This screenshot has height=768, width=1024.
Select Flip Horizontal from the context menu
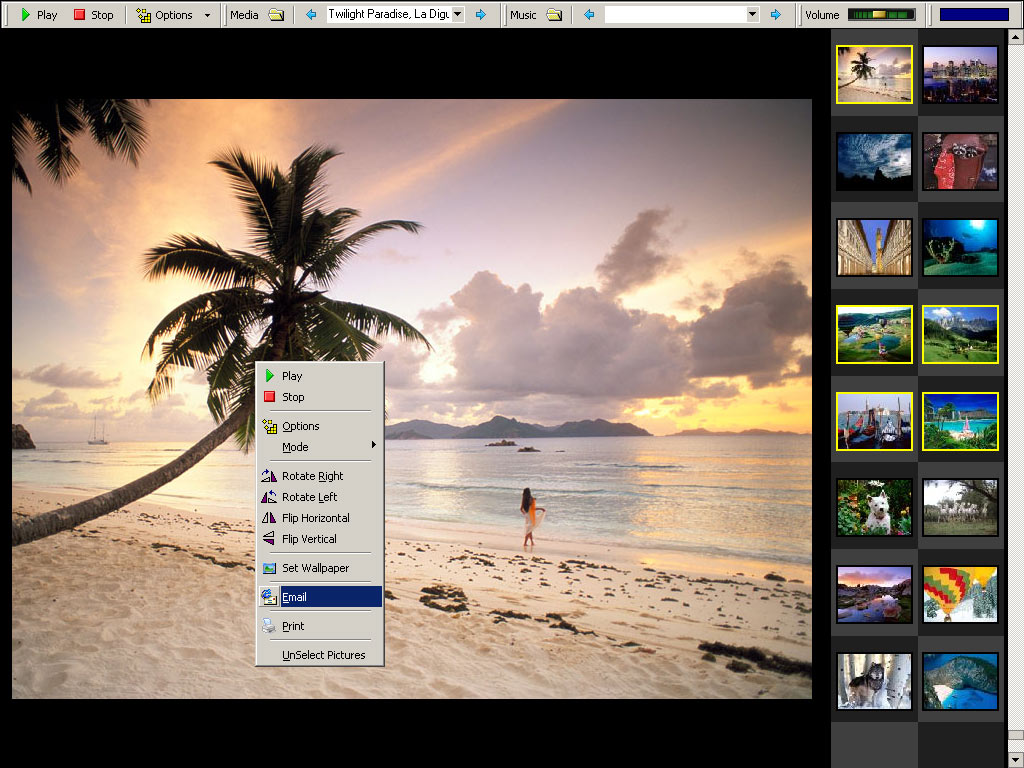tap(315, 518)
